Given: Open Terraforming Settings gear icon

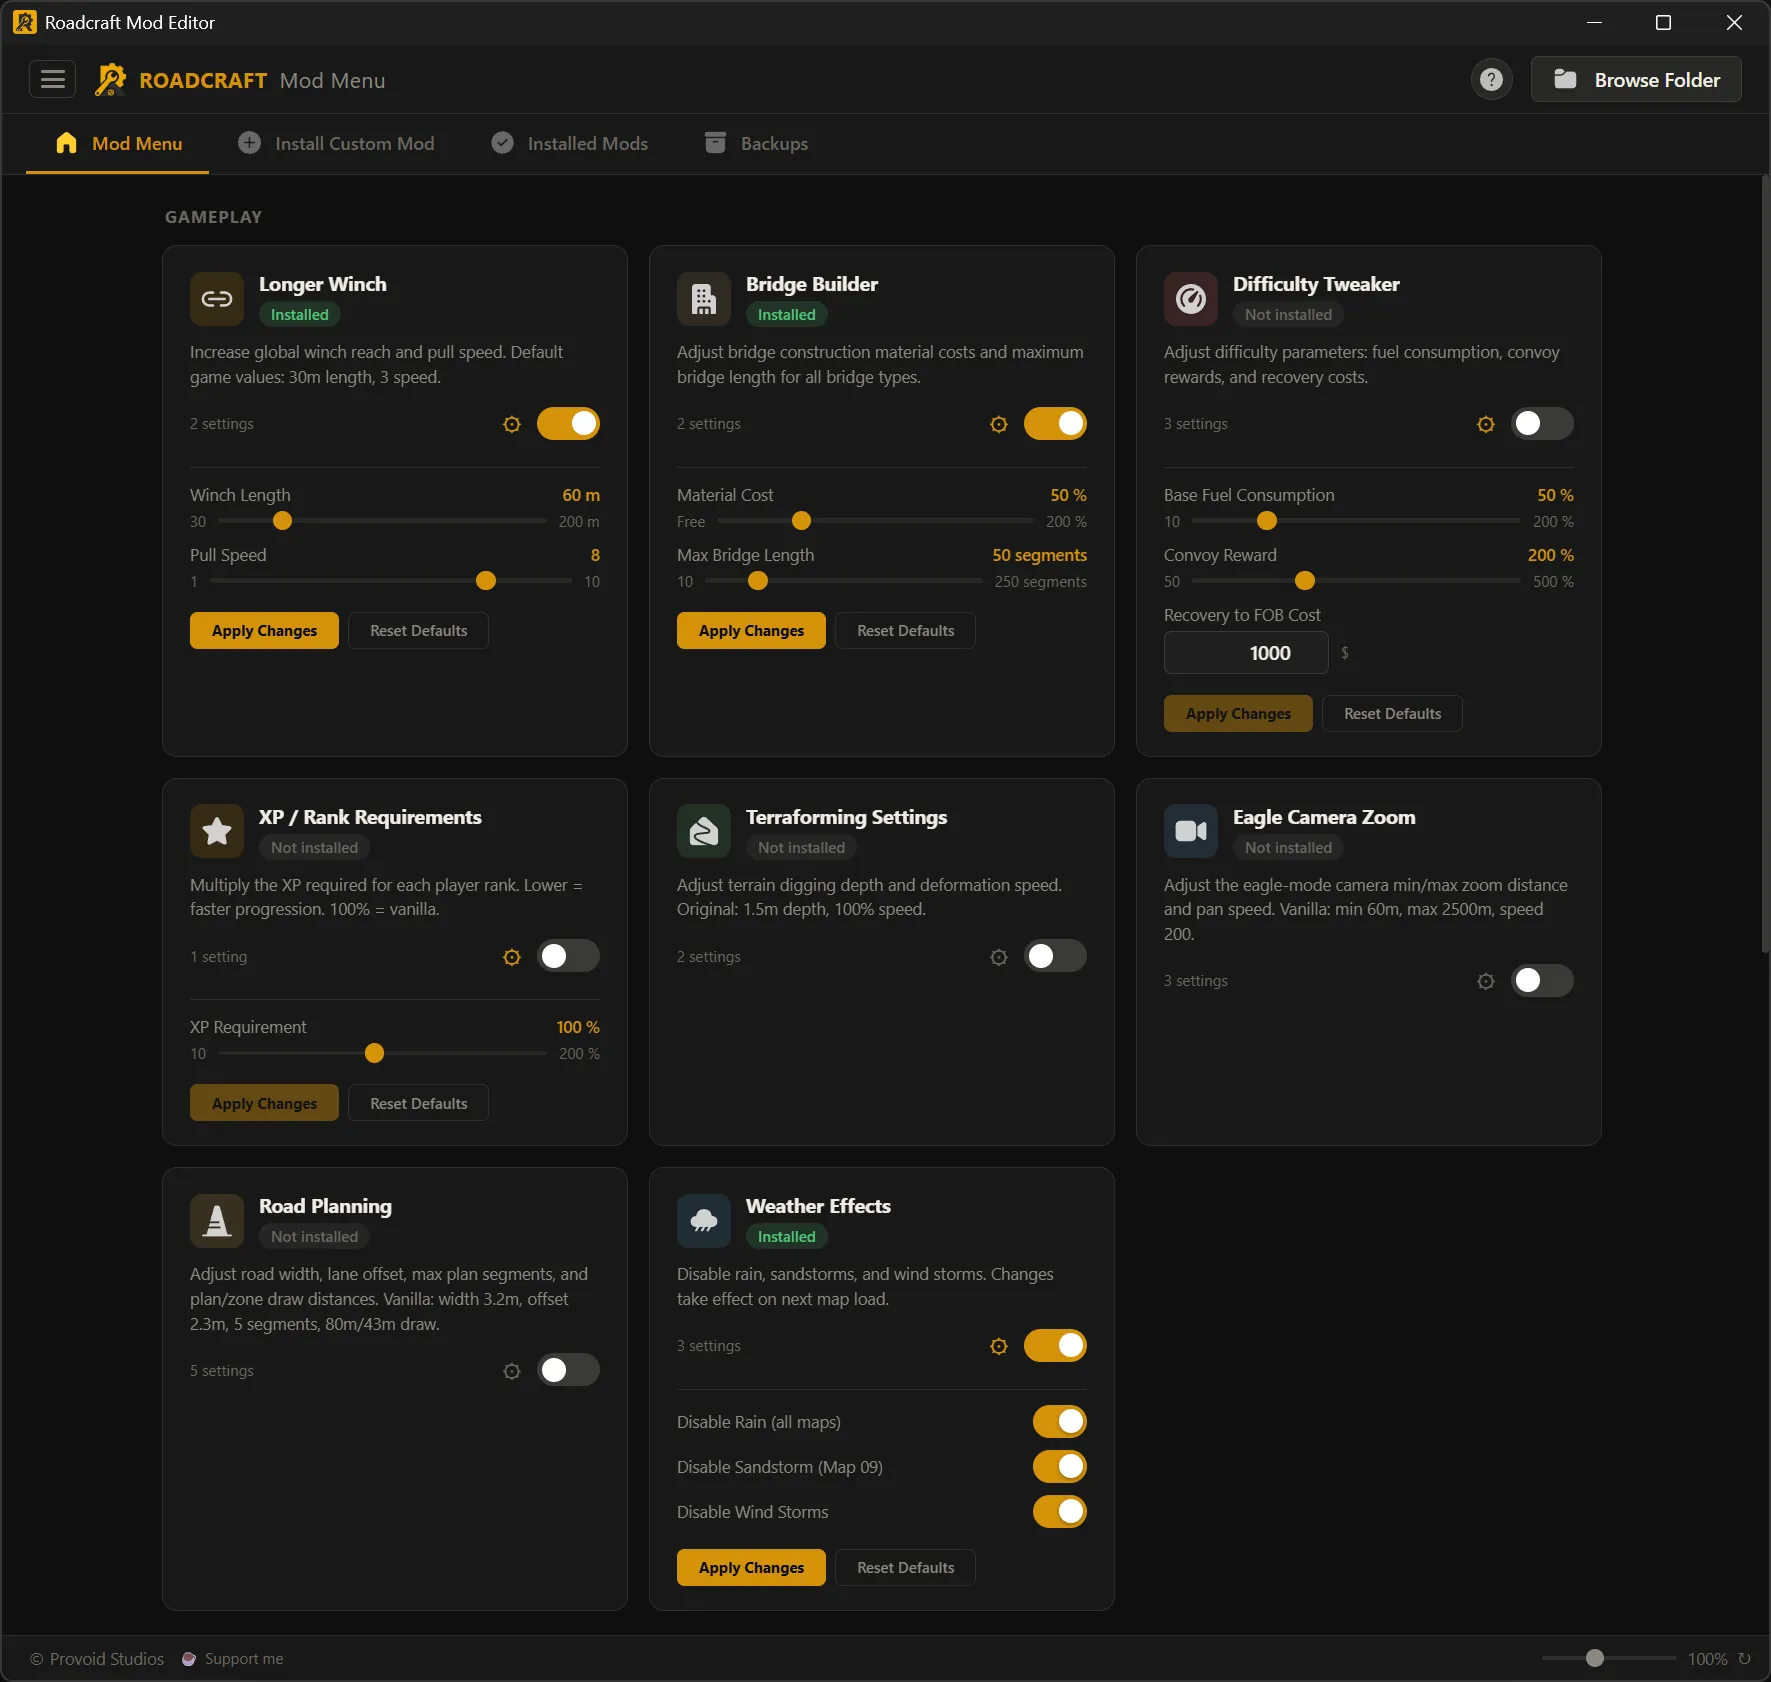Looking at the screenshot, I should tap(999, 957).
